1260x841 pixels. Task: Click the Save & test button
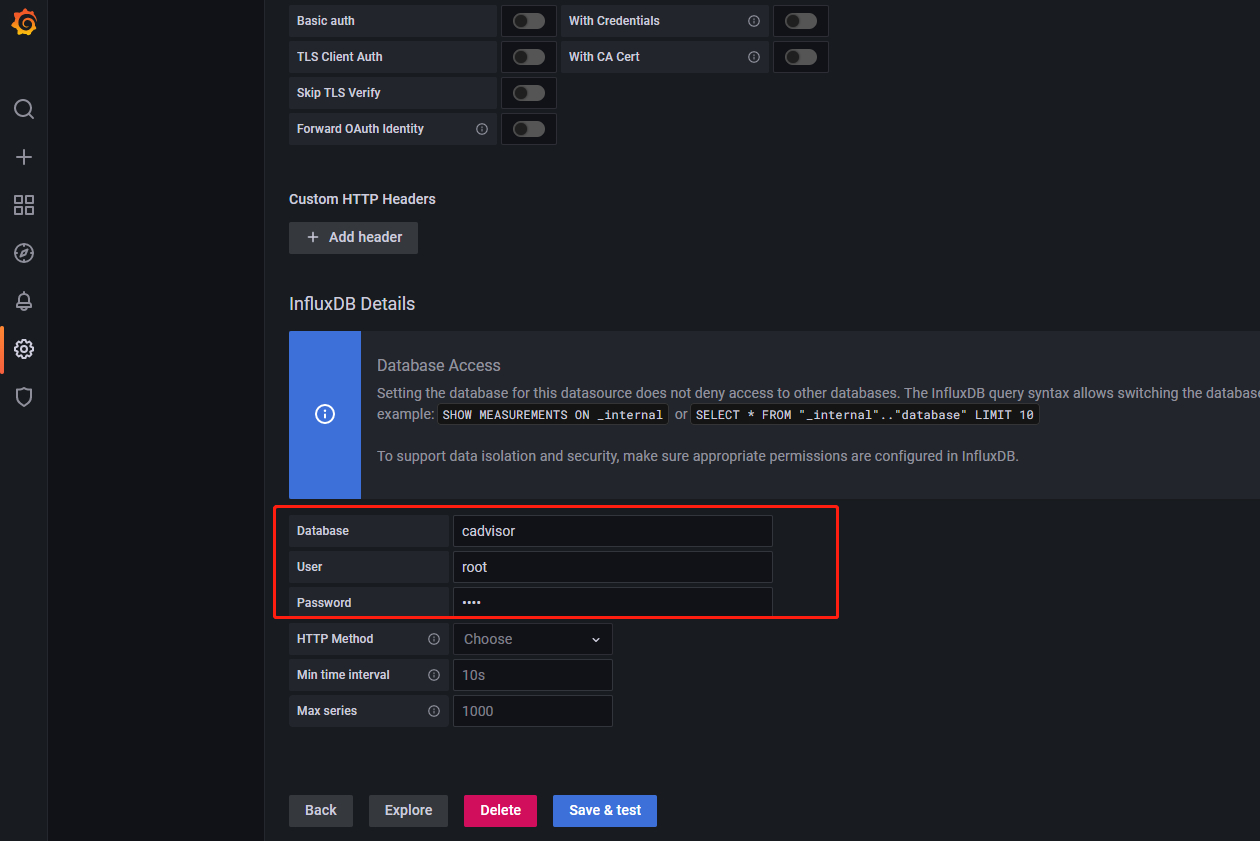[x=605, y=810]
